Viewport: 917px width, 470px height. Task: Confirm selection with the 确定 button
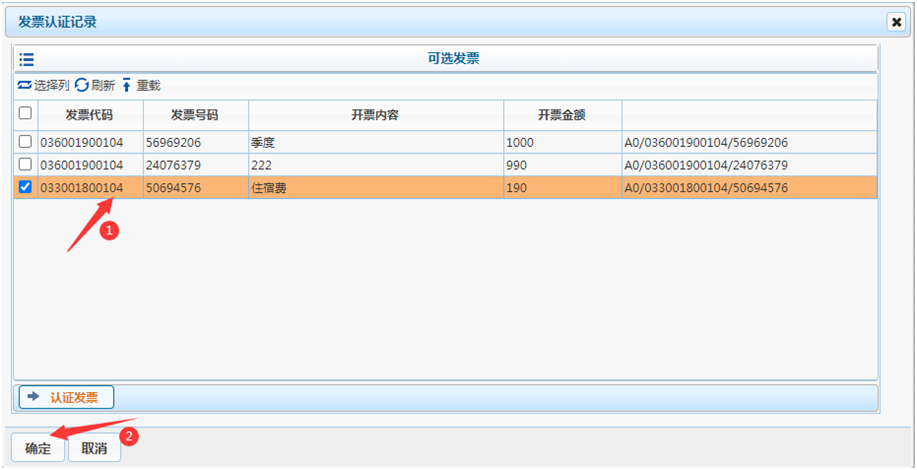[x=38, y=449]
